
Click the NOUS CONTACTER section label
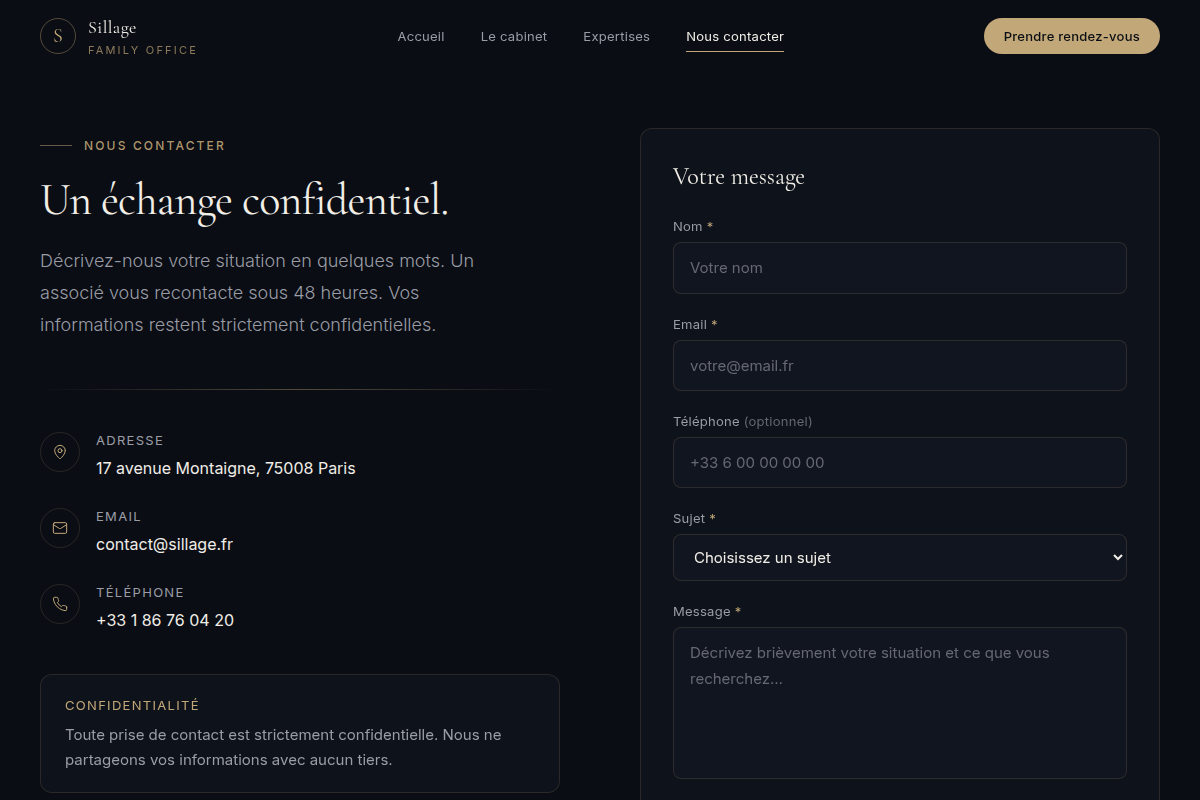point(155,146)
